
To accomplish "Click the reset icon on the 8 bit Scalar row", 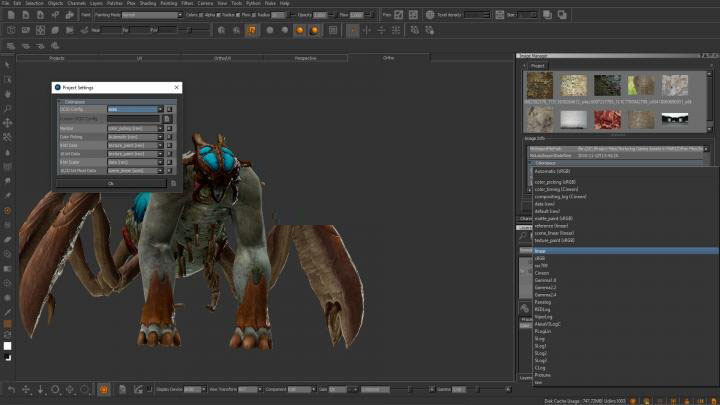I will [x=169, y=162].
